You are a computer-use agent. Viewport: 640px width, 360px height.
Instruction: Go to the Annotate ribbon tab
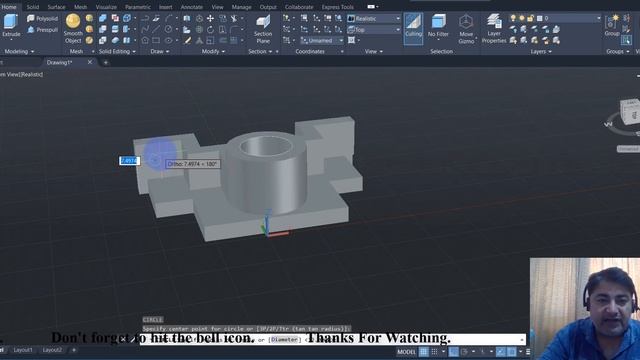pyautogui.click(x=191, y=7)
